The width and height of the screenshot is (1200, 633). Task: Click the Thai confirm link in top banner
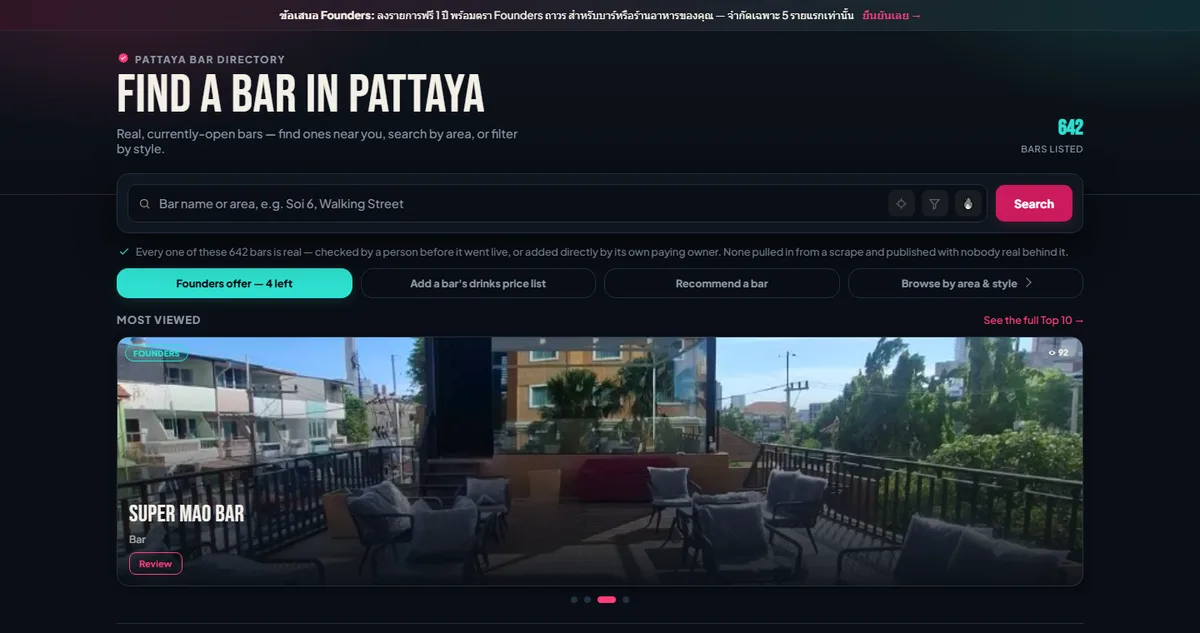pyautogui.click(x=892, y=15)
